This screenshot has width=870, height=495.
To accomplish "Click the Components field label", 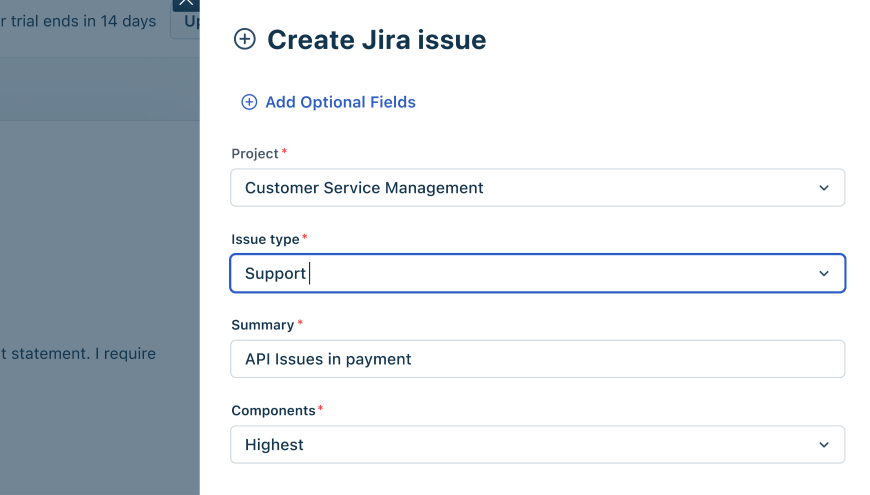I will click(x=273, y=411).
